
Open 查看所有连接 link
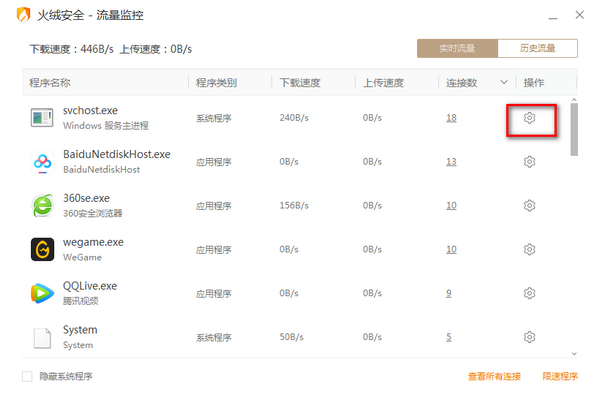pos(494,377)
